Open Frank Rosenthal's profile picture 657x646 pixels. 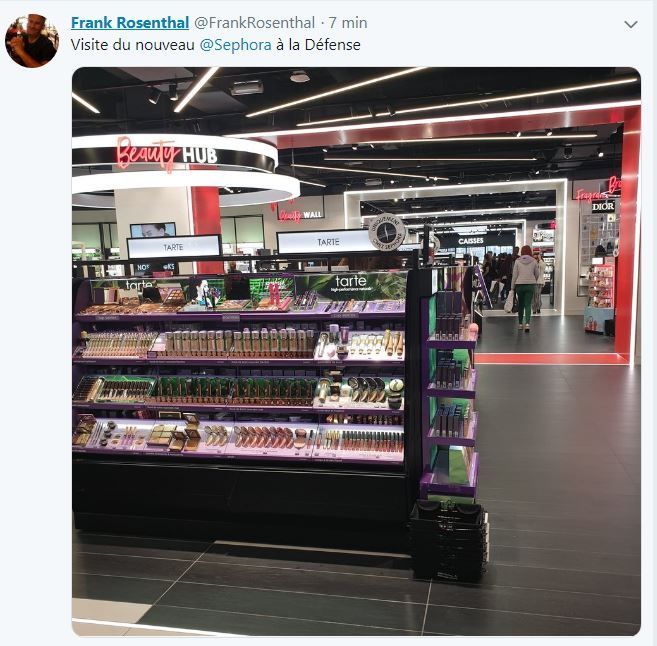click(x=32, y=41)
